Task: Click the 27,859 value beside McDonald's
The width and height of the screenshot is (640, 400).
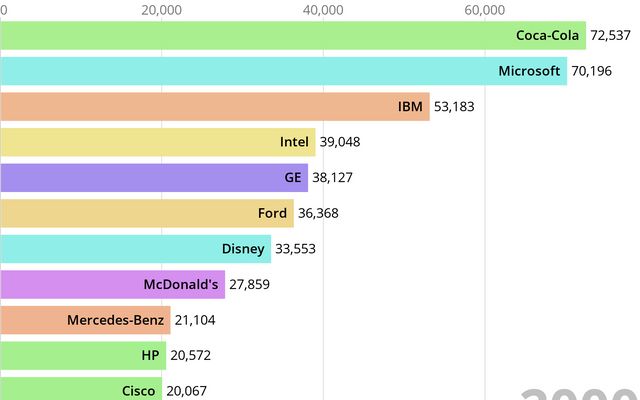Action: (x=249, y=284)
